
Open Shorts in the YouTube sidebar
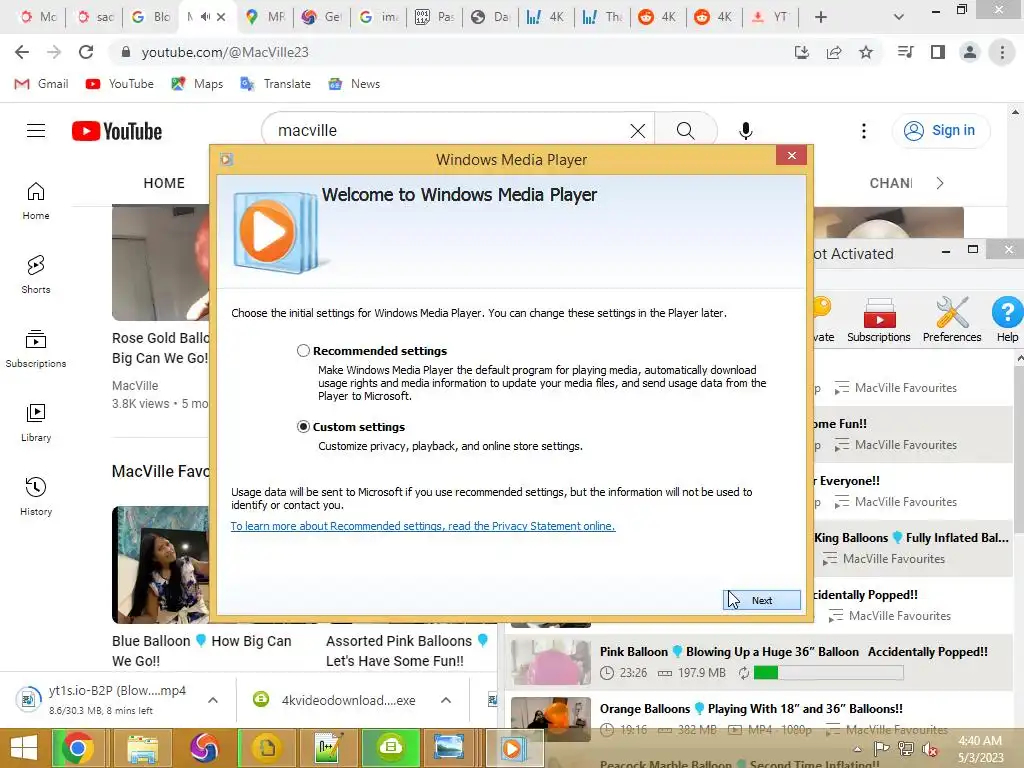(36, 275)
